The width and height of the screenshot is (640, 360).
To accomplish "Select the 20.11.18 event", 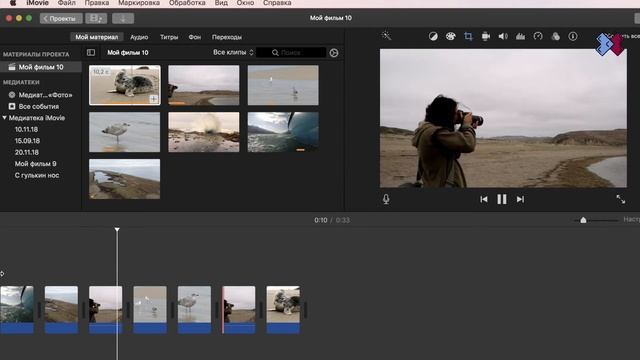I will 27,152.
